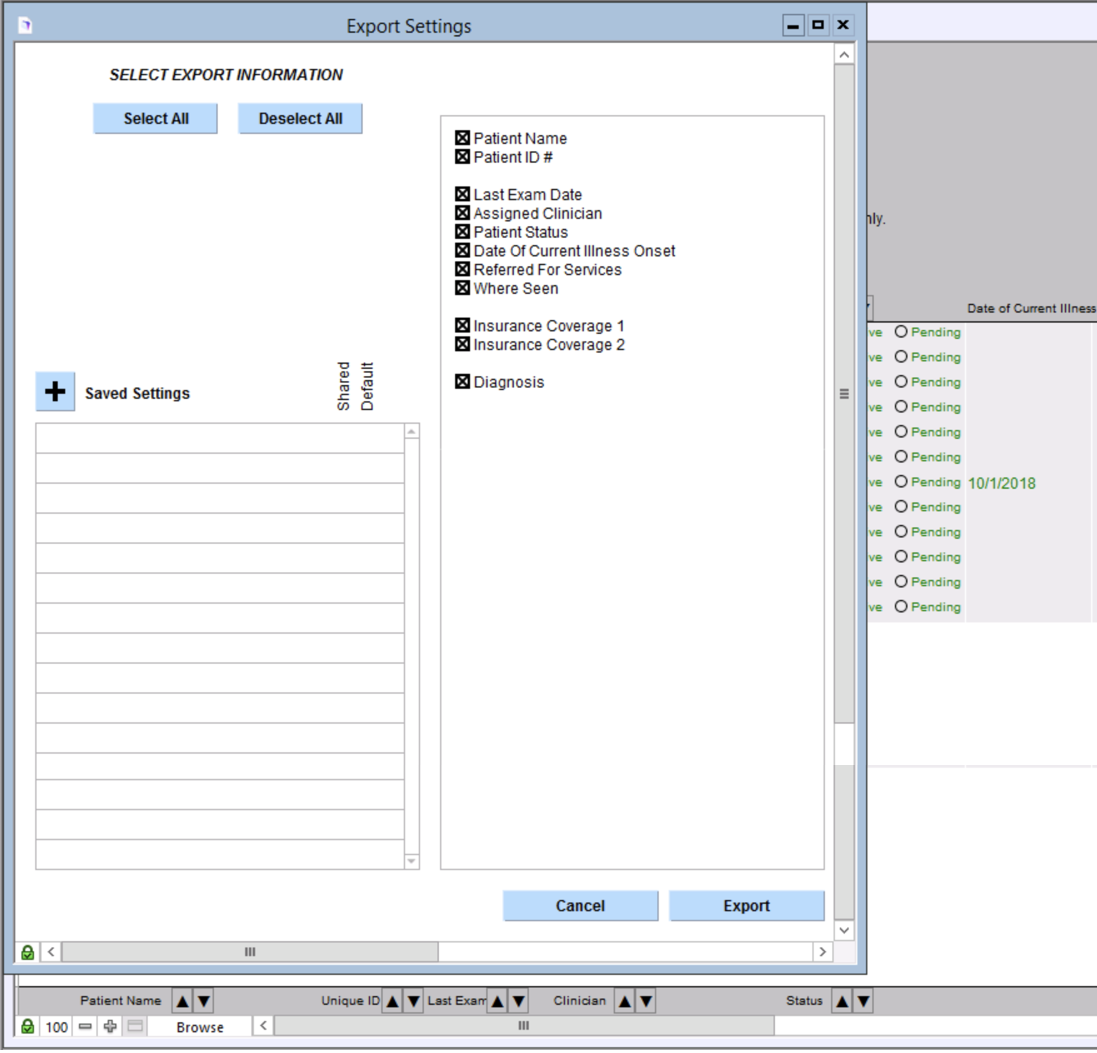
Task: Click the zoom in plus icon in status bar
Action: pyautogui.click(x=110, y=1027)
